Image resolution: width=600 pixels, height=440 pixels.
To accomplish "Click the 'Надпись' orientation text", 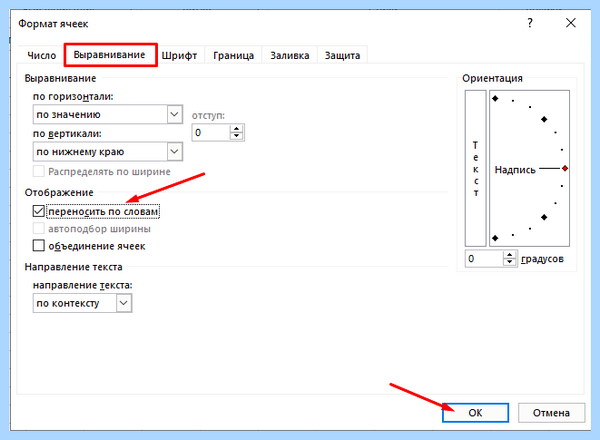I will click(x=515, y=169).
